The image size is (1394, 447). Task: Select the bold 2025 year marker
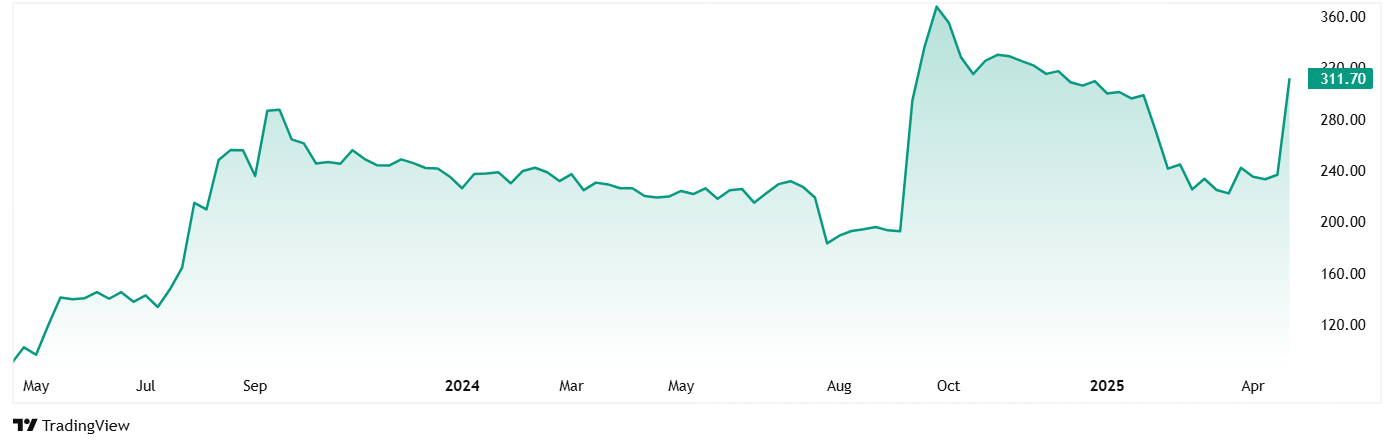coord(1107,386)
